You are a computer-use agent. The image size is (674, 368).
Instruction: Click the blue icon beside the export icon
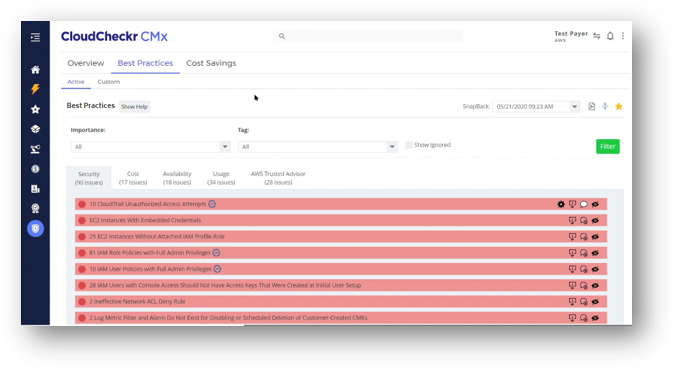[x=605, y=106]
